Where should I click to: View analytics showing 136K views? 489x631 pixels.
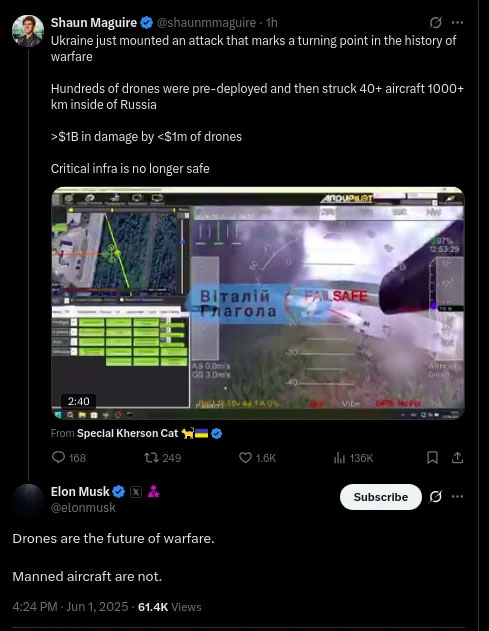point(339,458)
